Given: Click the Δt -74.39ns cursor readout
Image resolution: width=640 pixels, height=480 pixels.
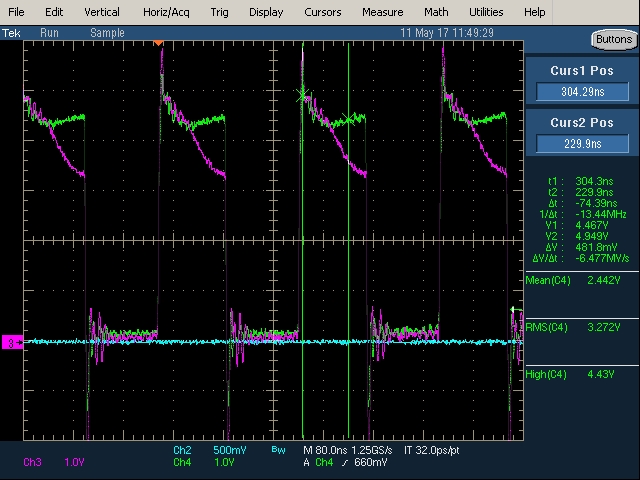Looking at the screenshot, I should click(583, 203).
